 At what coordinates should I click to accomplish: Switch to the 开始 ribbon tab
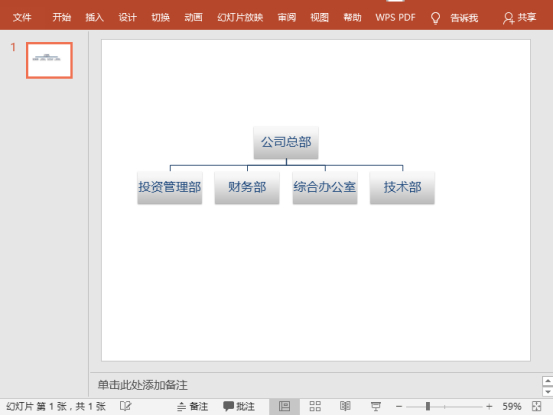click(61, 17)
